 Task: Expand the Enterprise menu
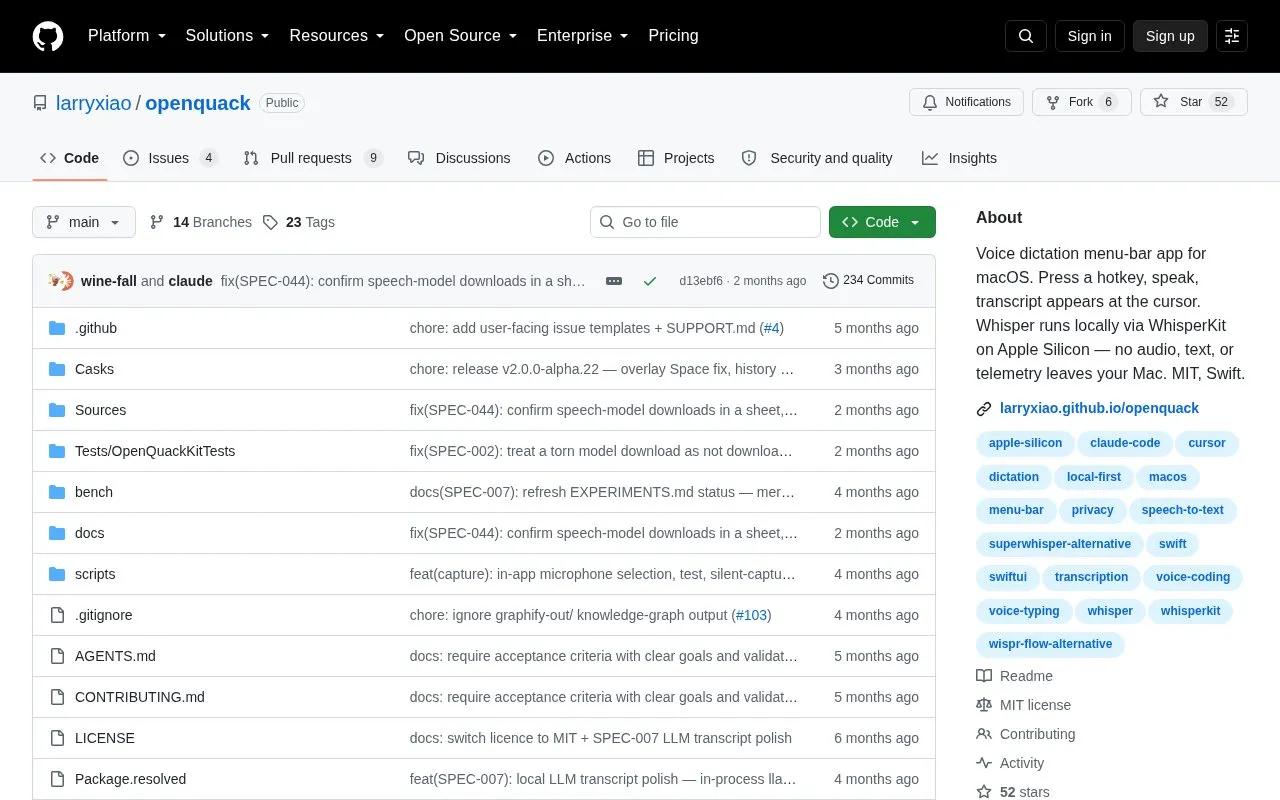tap(582, 36)
